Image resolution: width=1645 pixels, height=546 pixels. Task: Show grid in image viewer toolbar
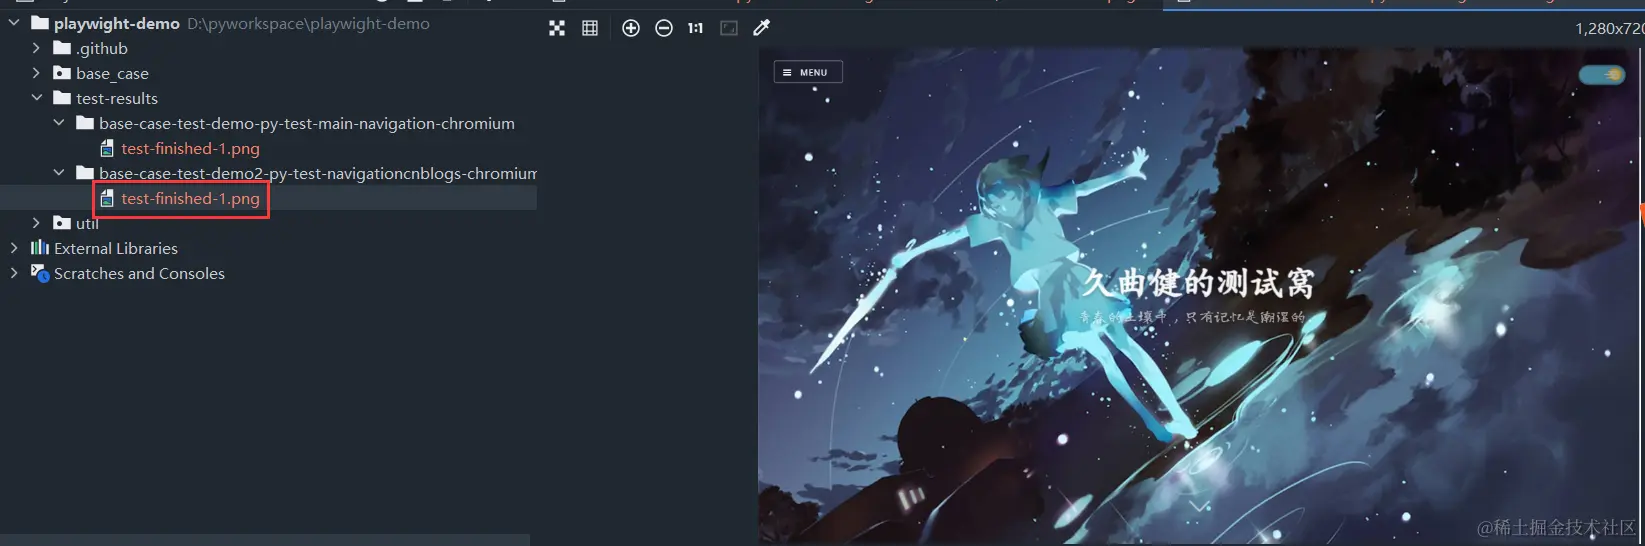(590, 28)
